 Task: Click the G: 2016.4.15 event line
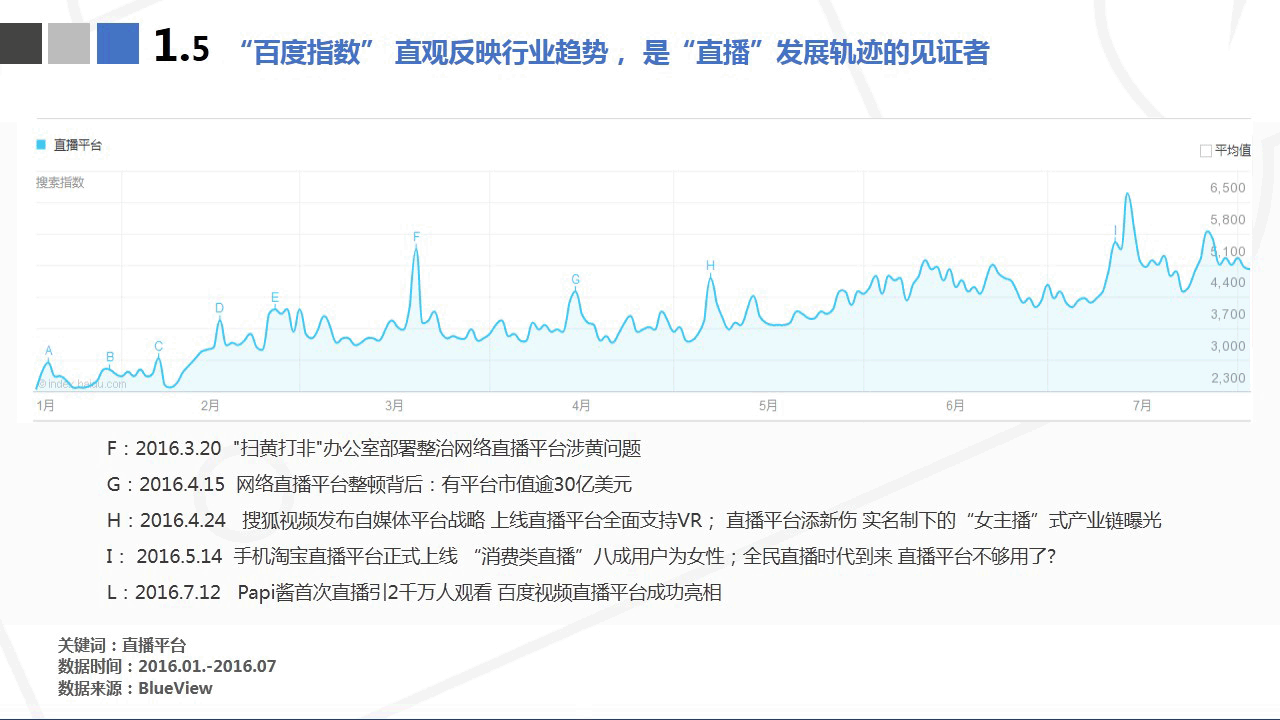pyautogui.click(x=369, y=485)
